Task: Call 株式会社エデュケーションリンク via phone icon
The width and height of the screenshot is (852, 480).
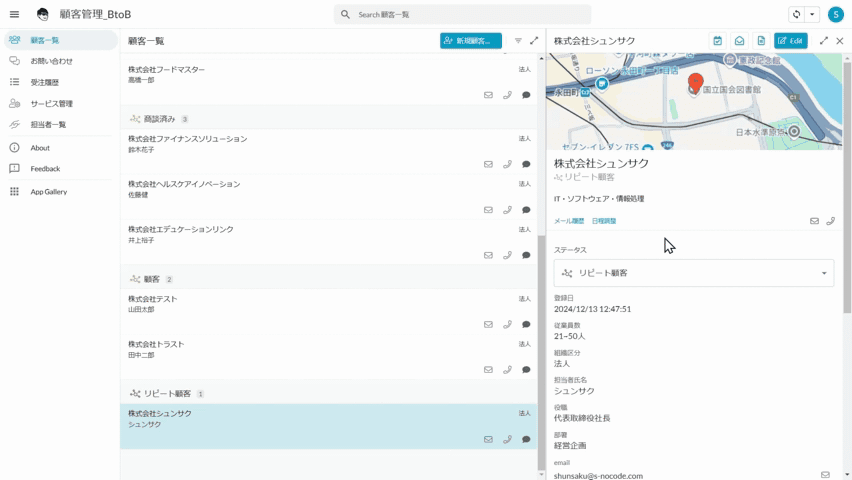Action: [x=507, y=255]
